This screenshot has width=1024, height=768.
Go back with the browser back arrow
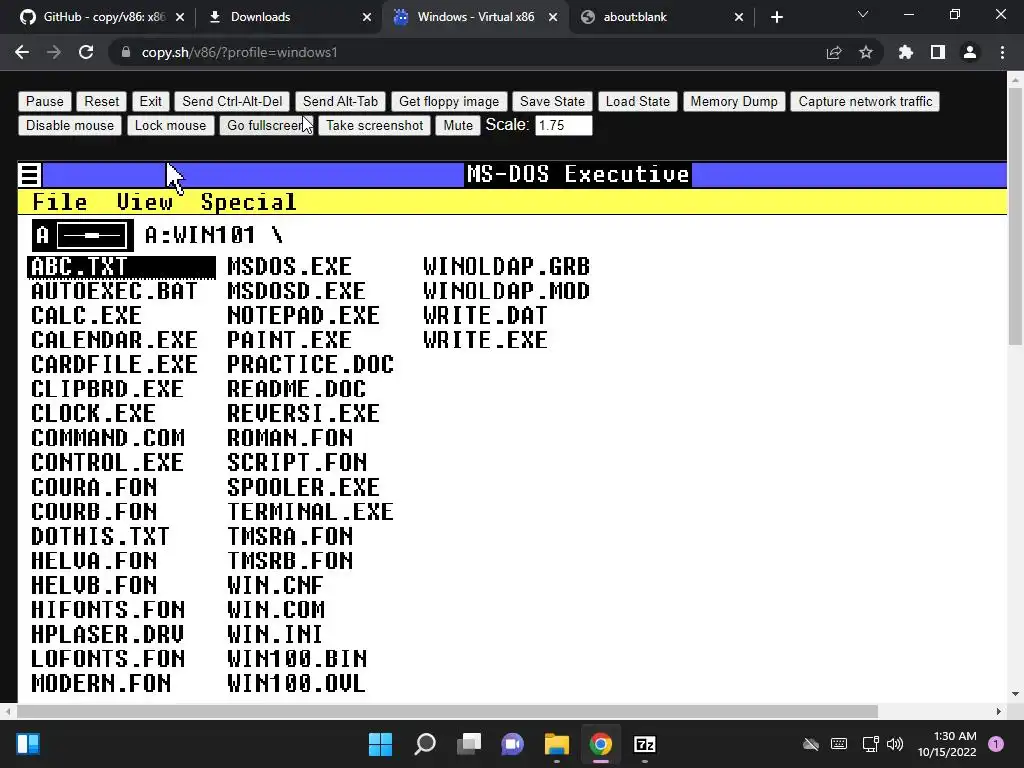(22, 52)
